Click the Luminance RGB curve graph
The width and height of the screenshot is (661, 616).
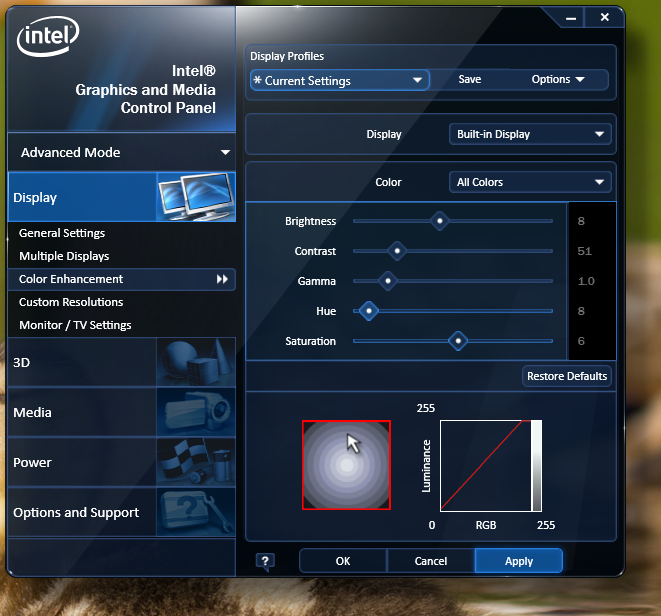[x=491, y=465]
